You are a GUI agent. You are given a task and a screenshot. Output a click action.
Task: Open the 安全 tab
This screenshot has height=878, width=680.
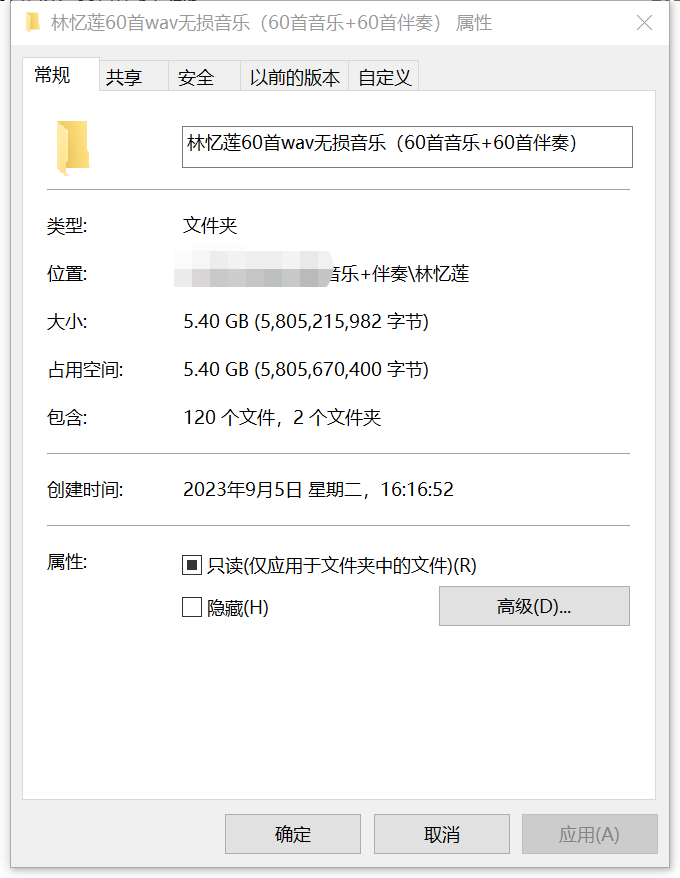204,77
